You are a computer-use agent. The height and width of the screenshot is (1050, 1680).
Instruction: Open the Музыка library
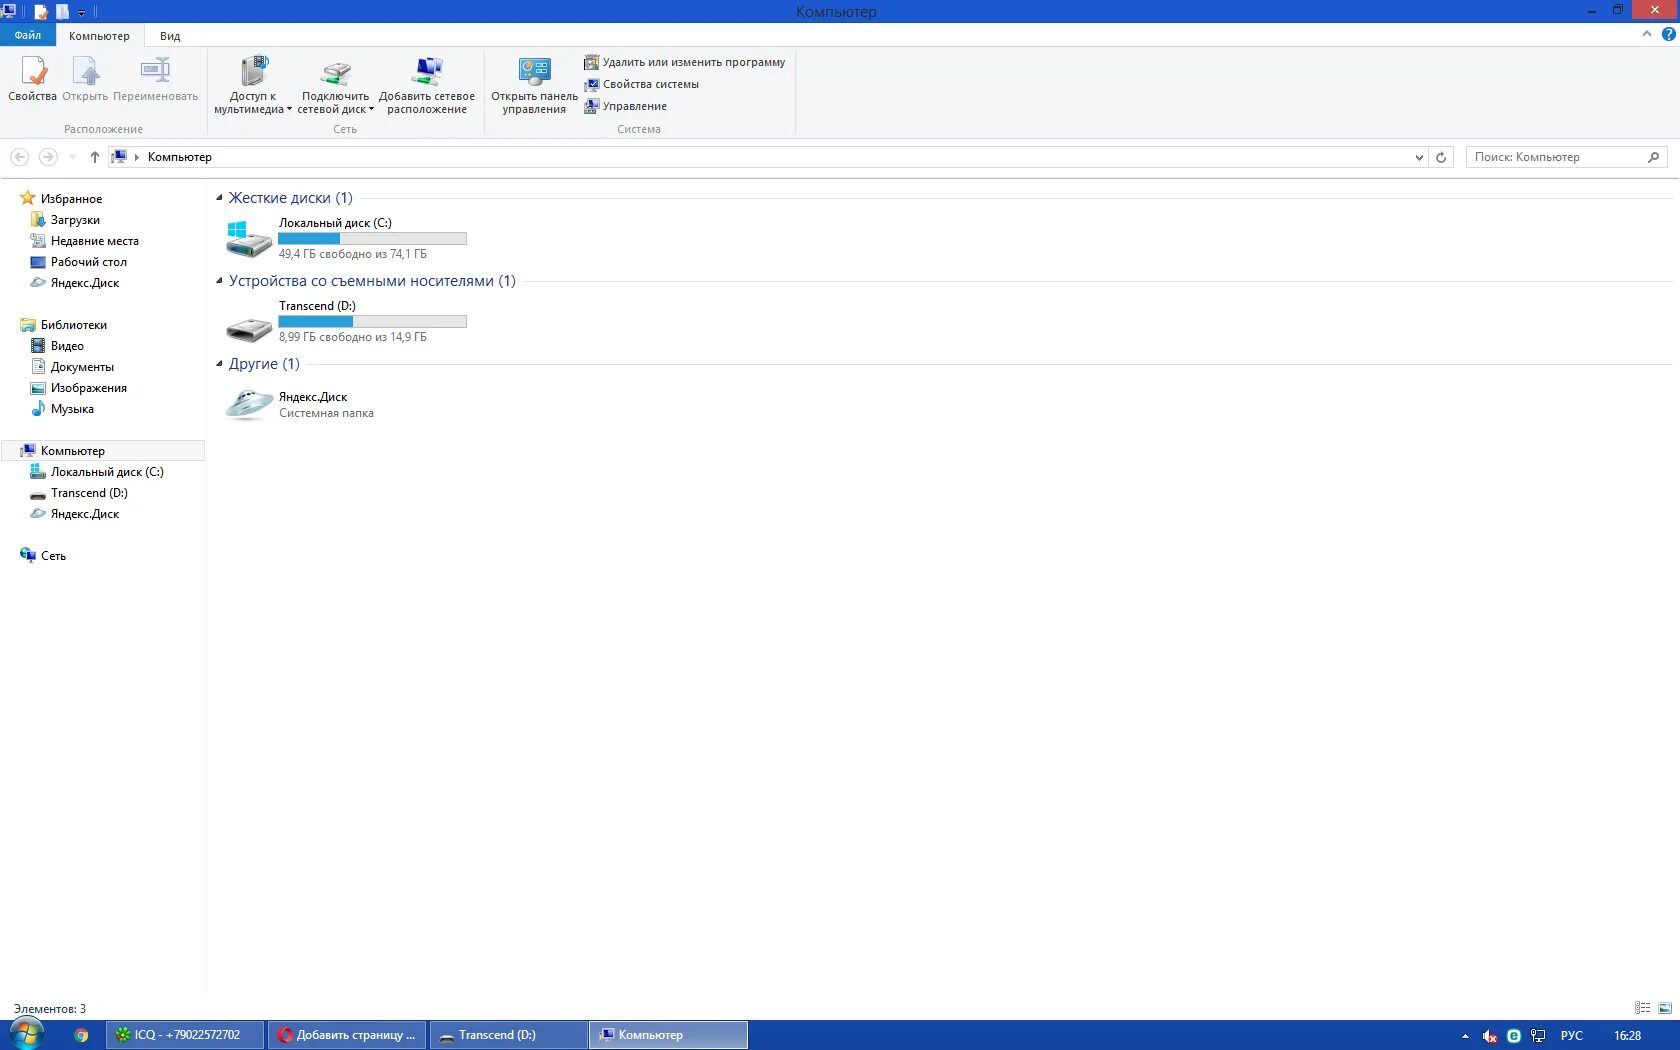pyautogui.click(x=72, y=409)
